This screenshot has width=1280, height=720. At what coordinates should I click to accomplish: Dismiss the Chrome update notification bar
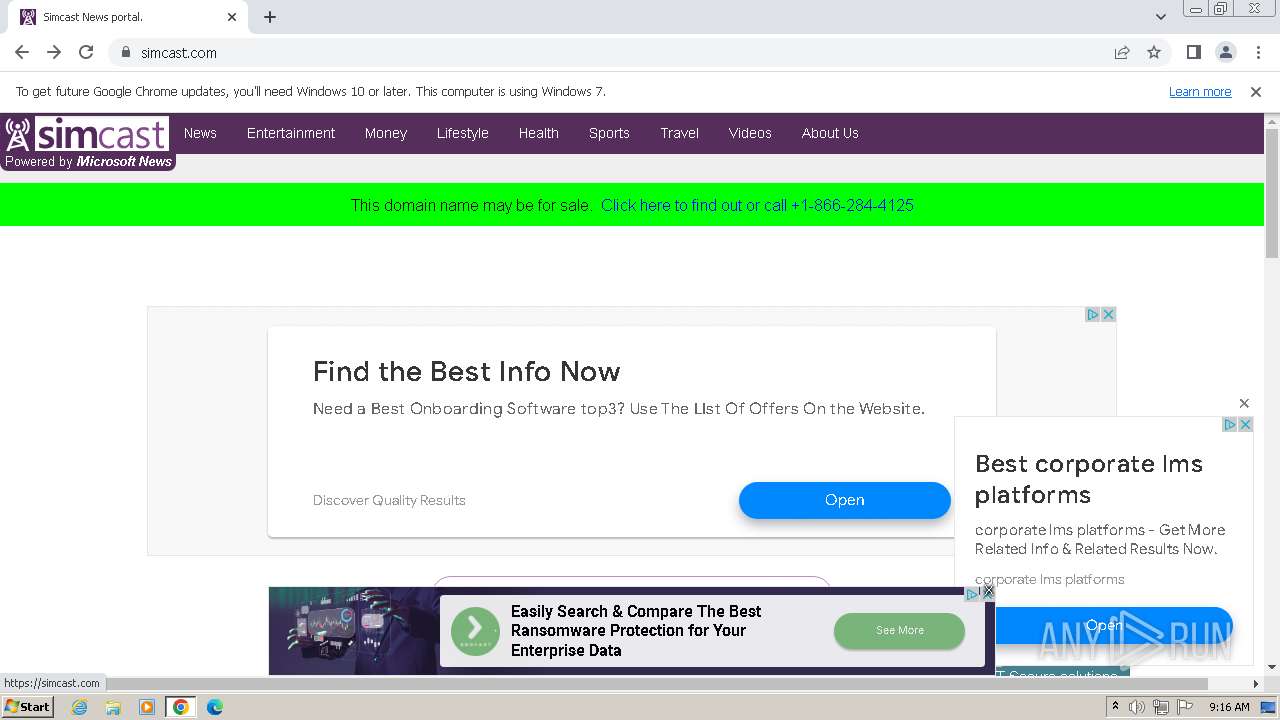[1256, 91]
